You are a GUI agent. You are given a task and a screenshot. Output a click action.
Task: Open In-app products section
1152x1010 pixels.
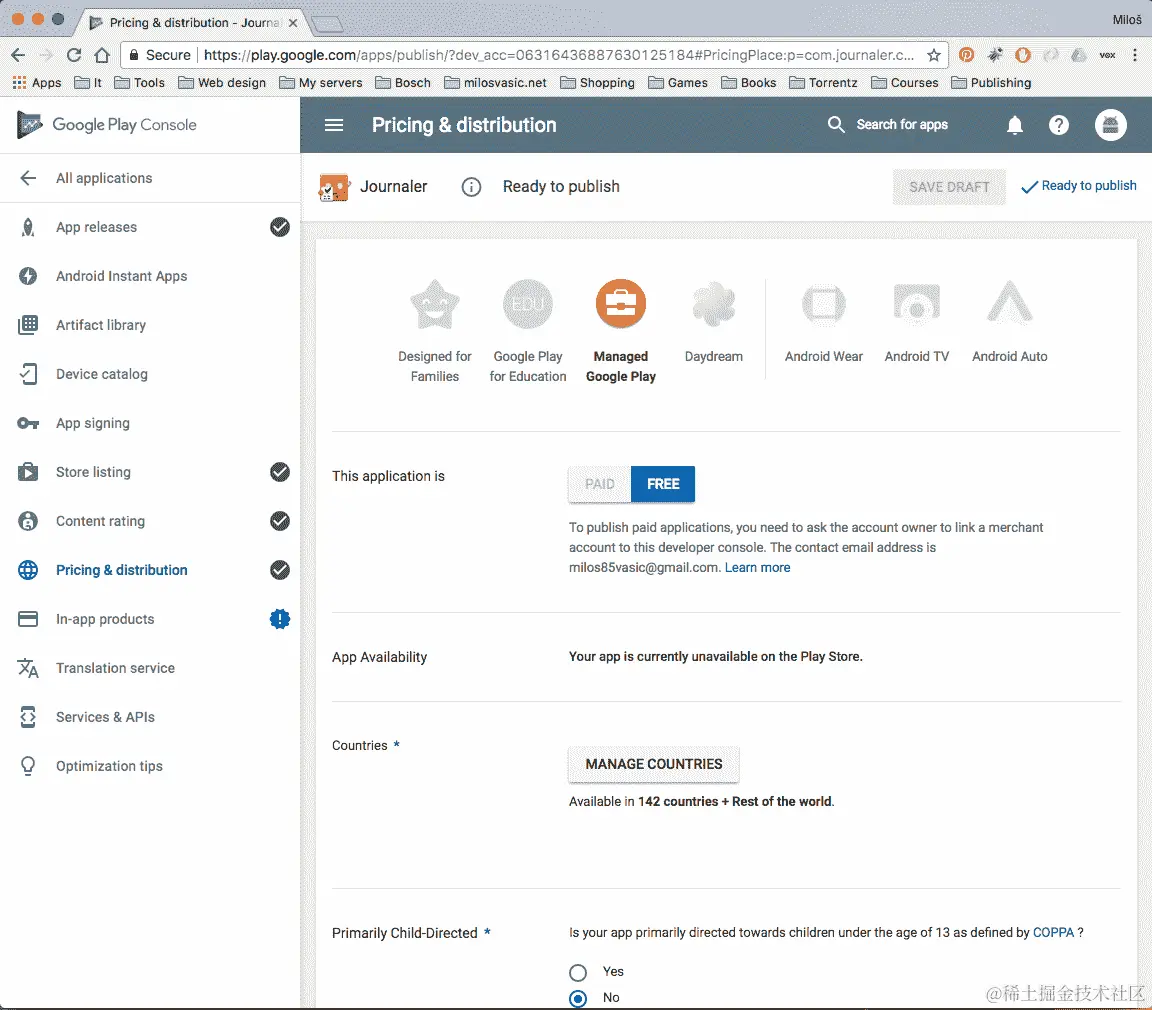[x=105, y=619]
